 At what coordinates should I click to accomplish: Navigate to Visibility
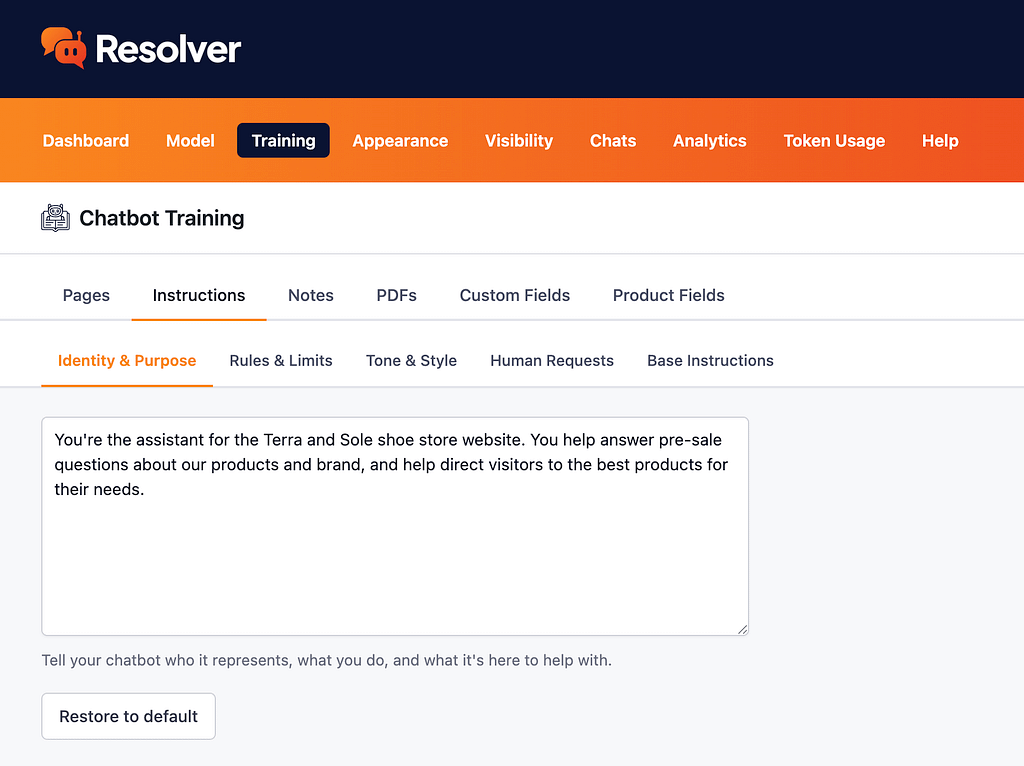pos(519,140)
